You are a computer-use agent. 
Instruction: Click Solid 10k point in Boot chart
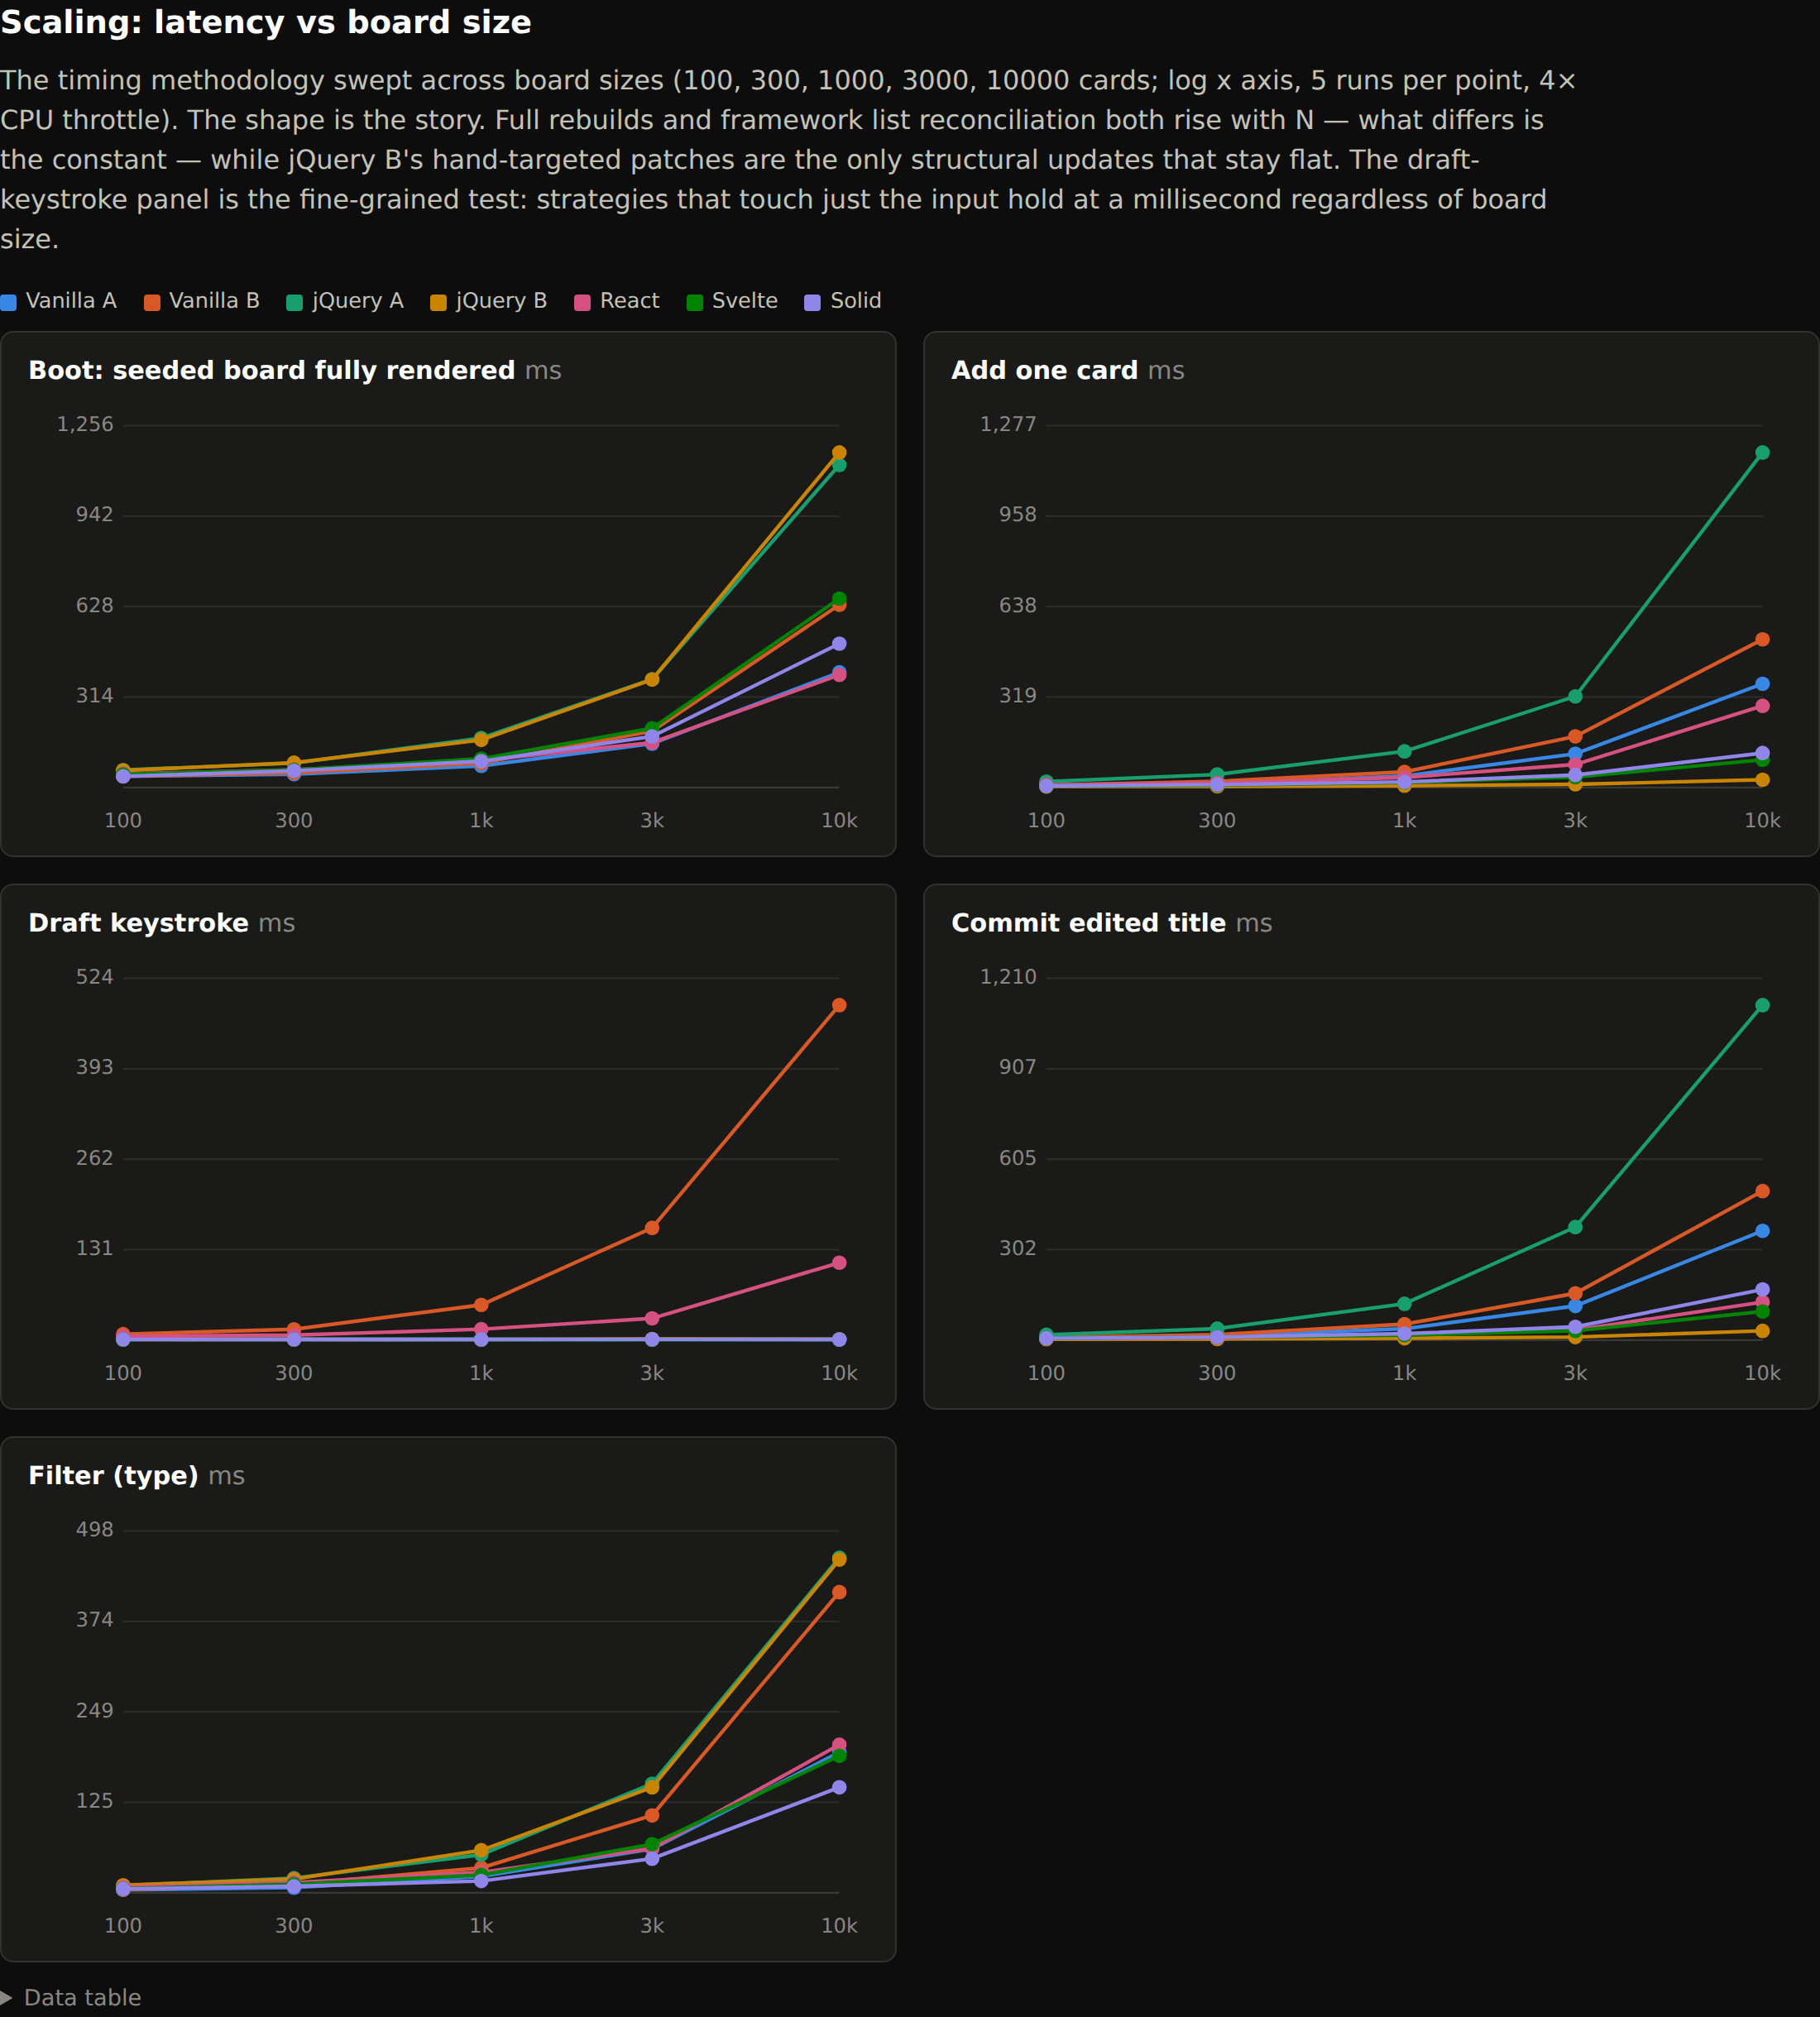tap(839, 644)
